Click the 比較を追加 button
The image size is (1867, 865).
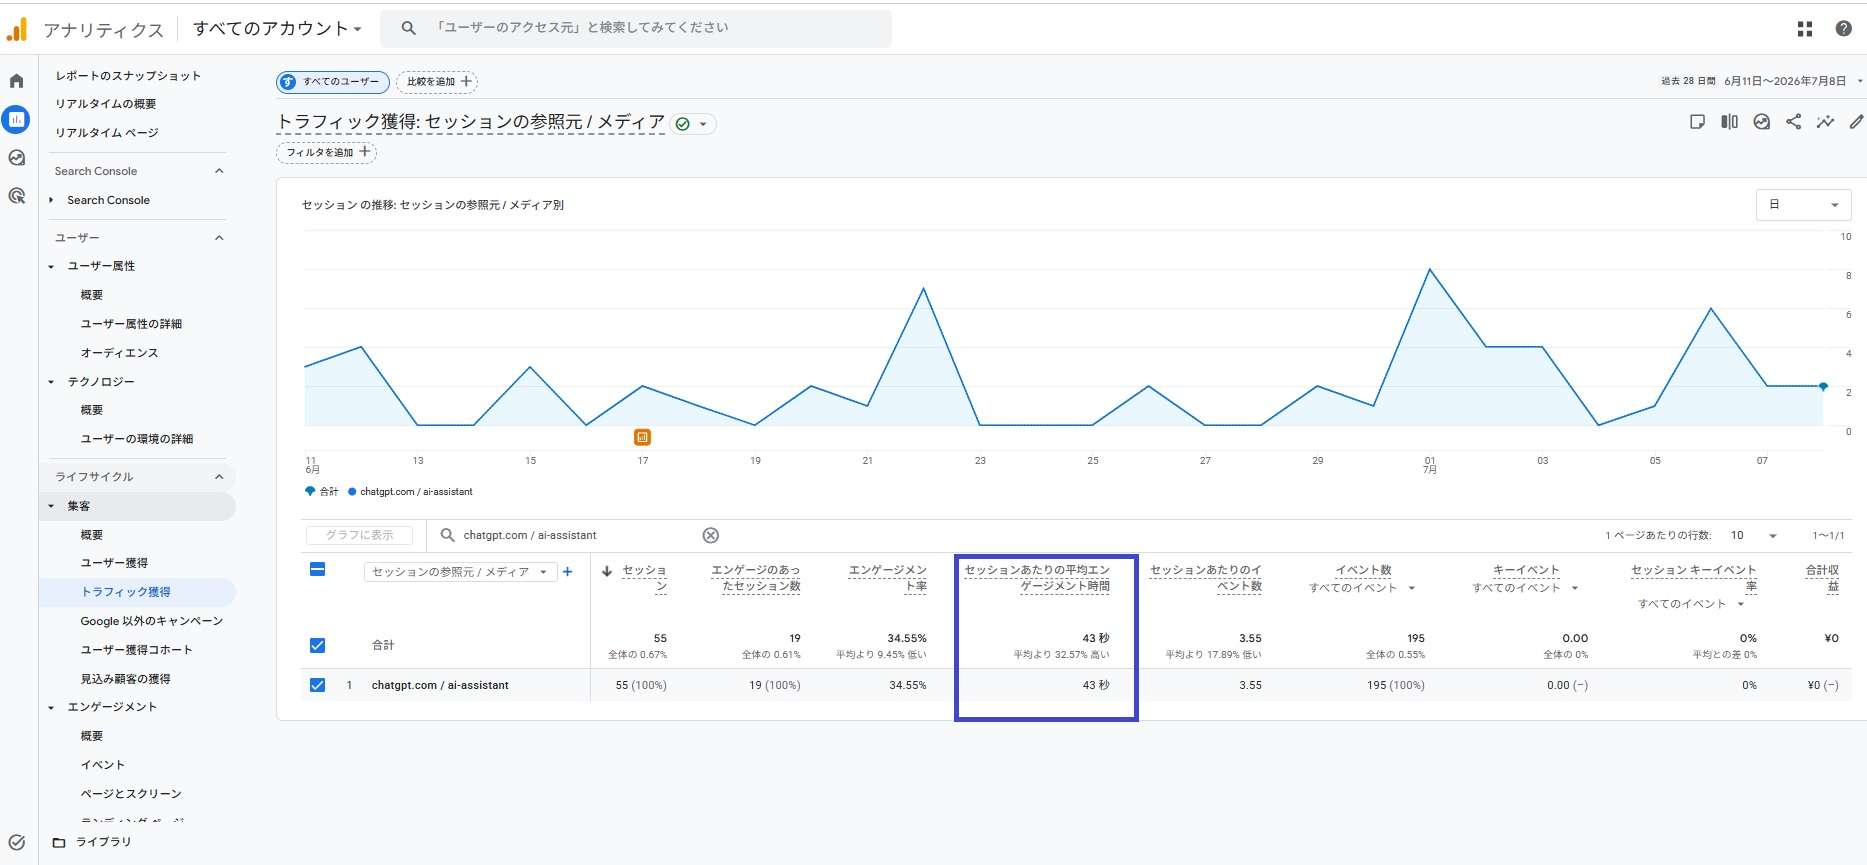[x=437, y=82]
